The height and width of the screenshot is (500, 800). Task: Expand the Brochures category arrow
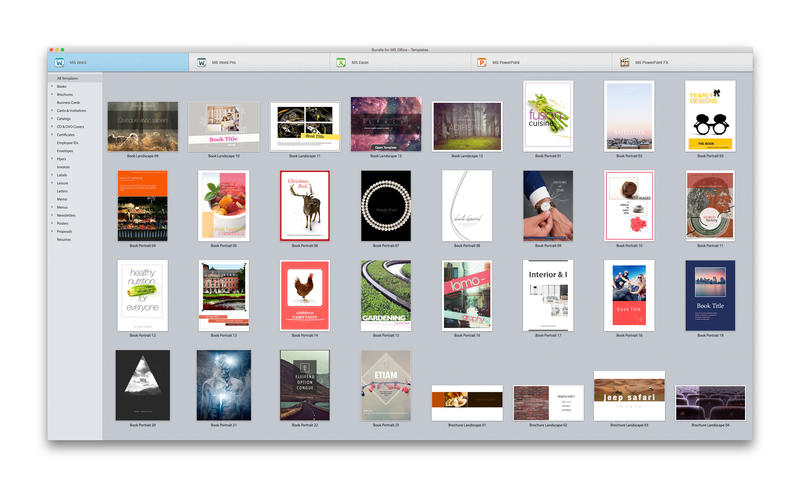[x=51, y=94]
